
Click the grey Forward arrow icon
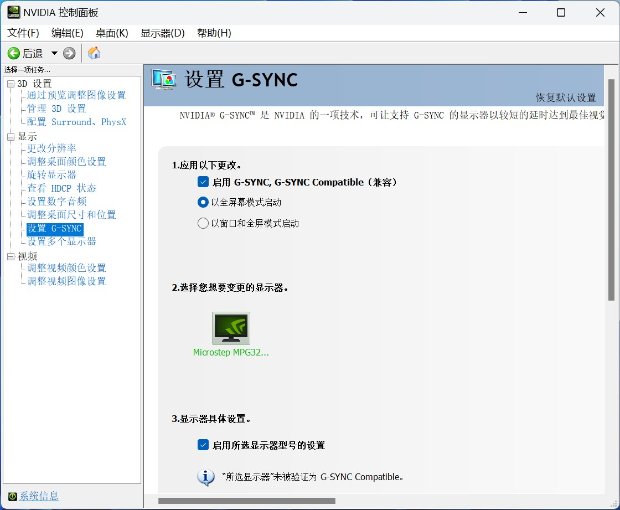pos(69,53)
